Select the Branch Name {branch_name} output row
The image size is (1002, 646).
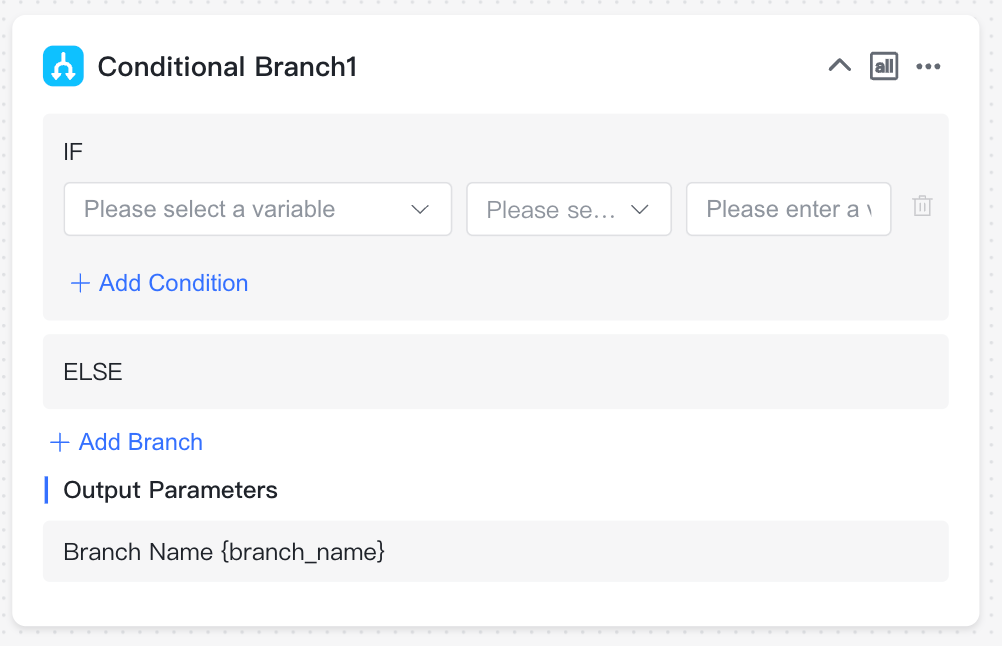(x=495, y=551)
